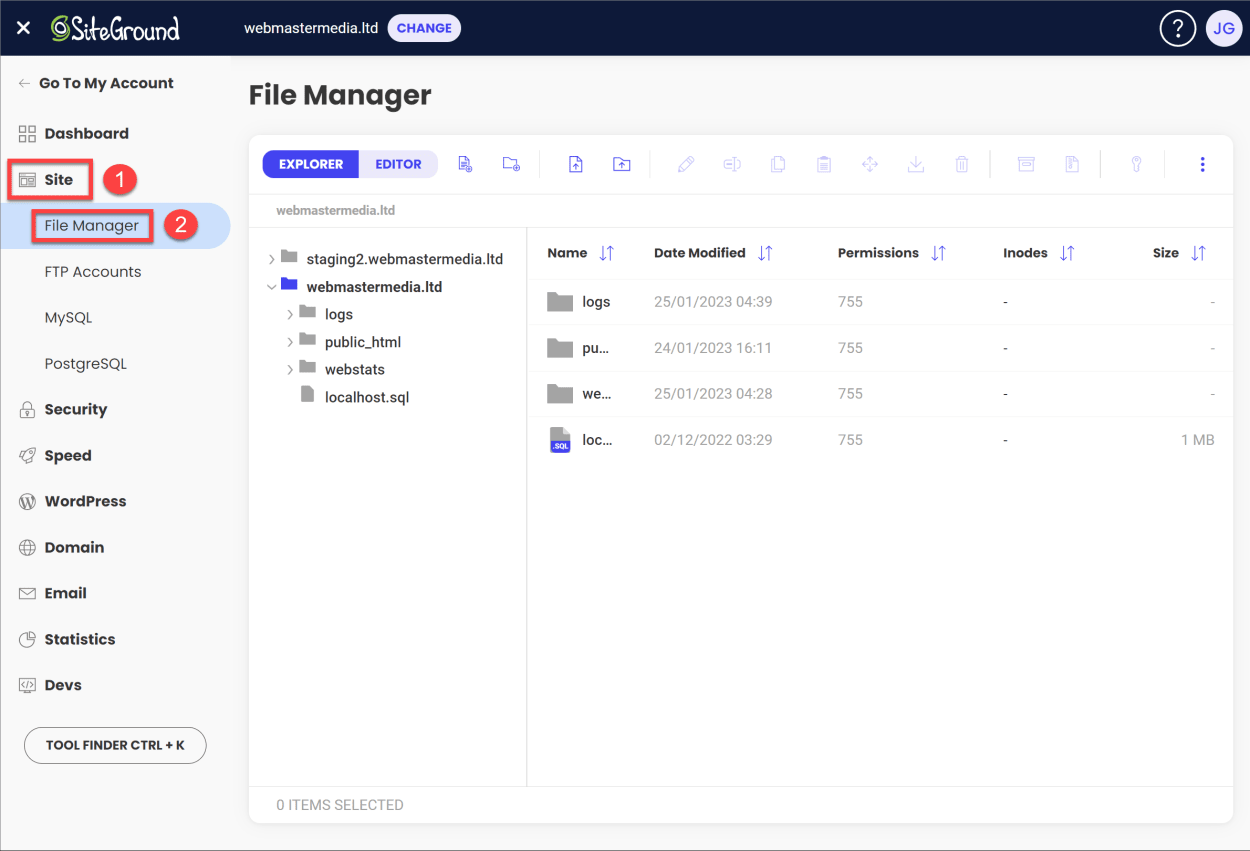Click the Extract archive toolbar icon
Screen dimensions: 1250x851
[x=1072, y=164]
